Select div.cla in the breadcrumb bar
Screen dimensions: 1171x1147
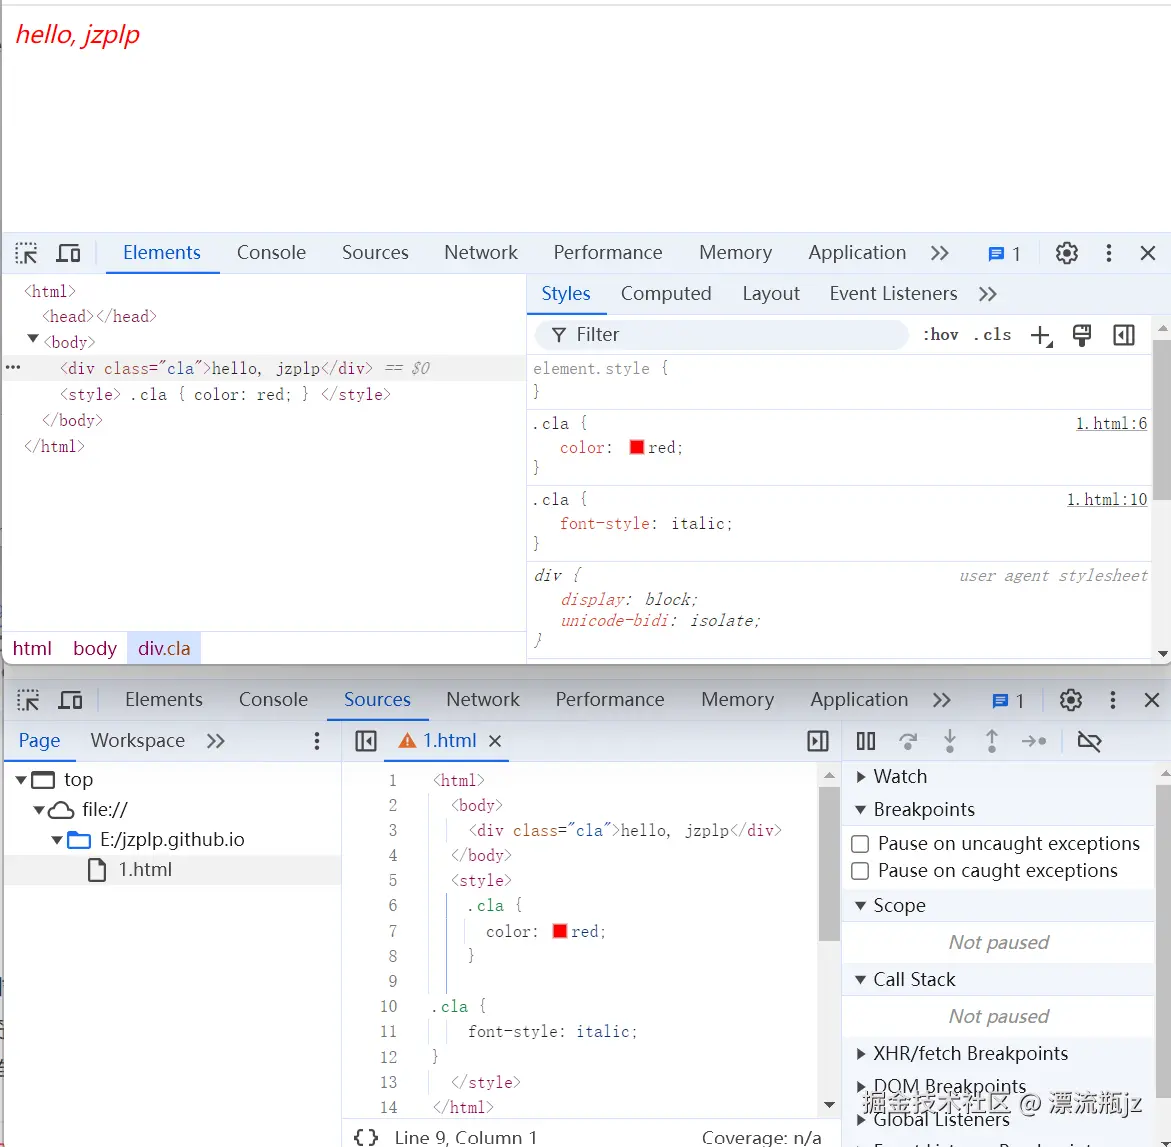[164, 648]
